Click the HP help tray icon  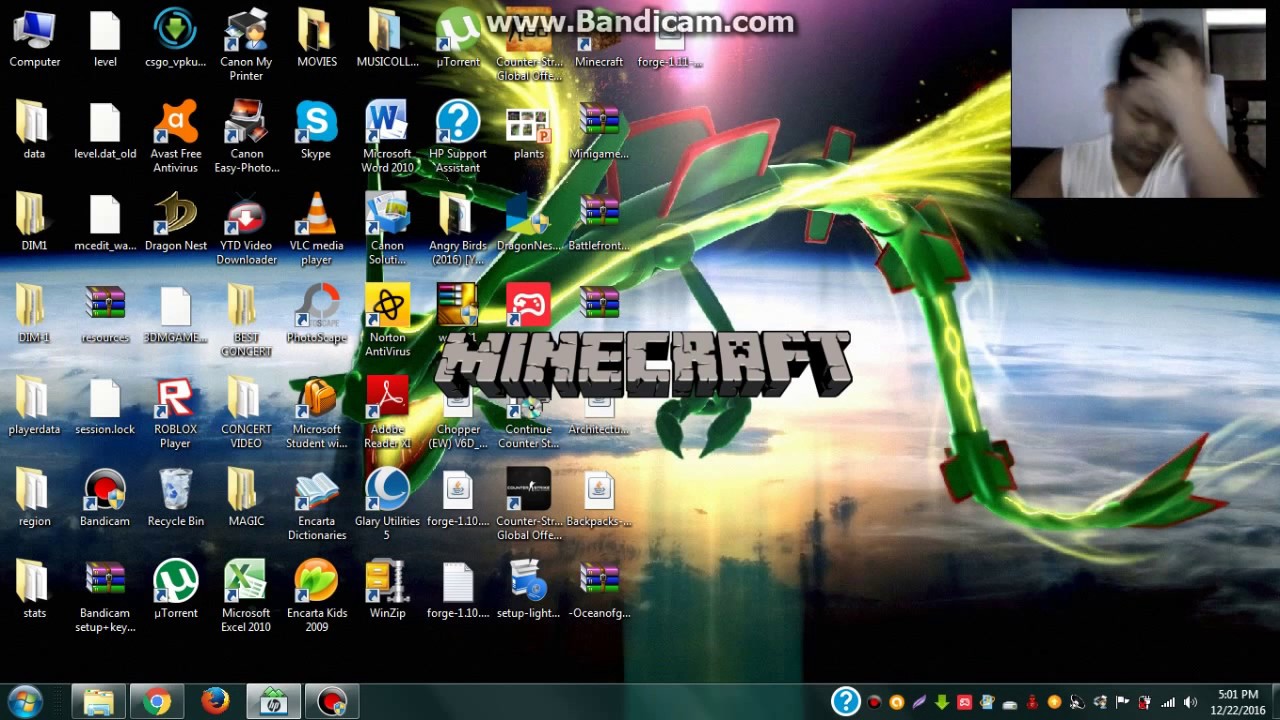tap(846, 702)
